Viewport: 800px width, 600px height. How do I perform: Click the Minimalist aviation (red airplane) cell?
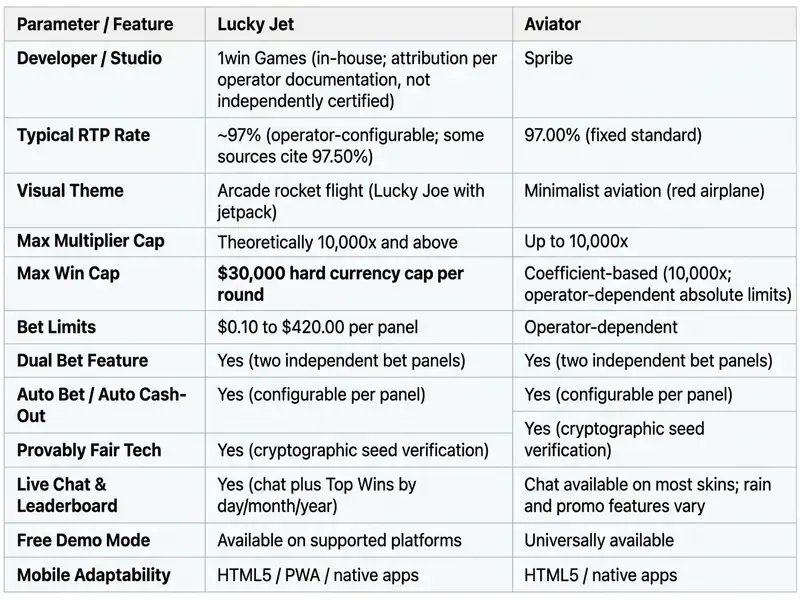click(x=654, y=201)
